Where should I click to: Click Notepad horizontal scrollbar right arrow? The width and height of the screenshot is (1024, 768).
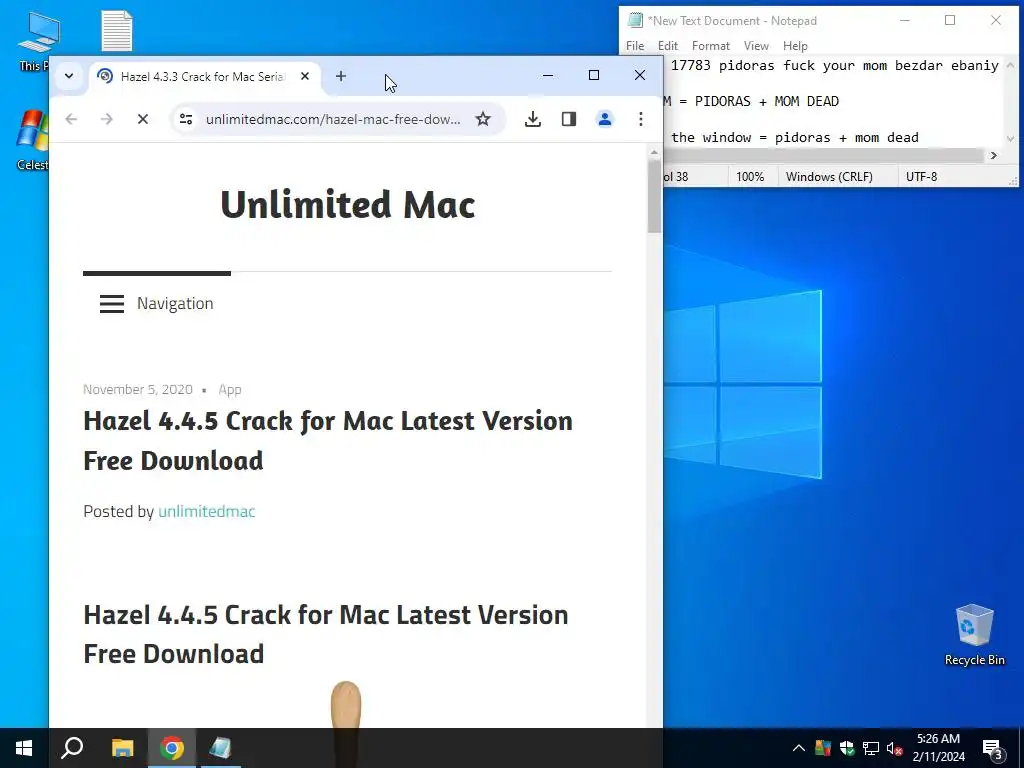tap(993, 155)
